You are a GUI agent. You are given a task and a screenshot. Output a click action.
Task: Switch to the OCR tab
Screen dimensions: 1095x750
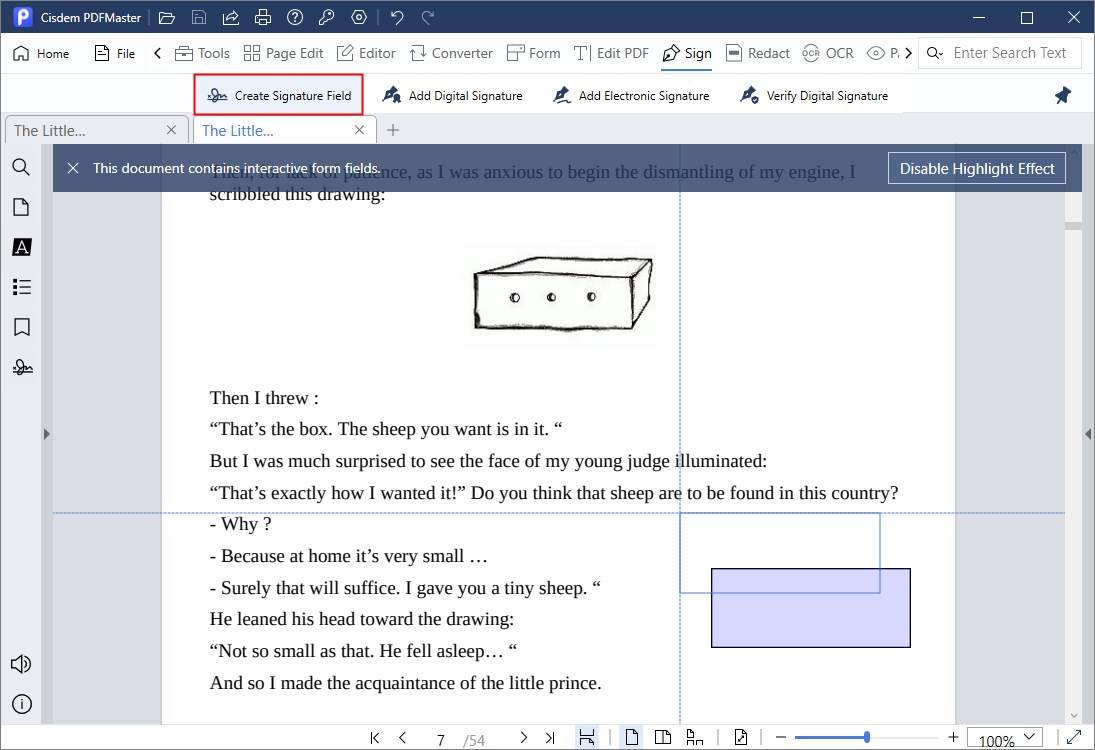[828, 53]
